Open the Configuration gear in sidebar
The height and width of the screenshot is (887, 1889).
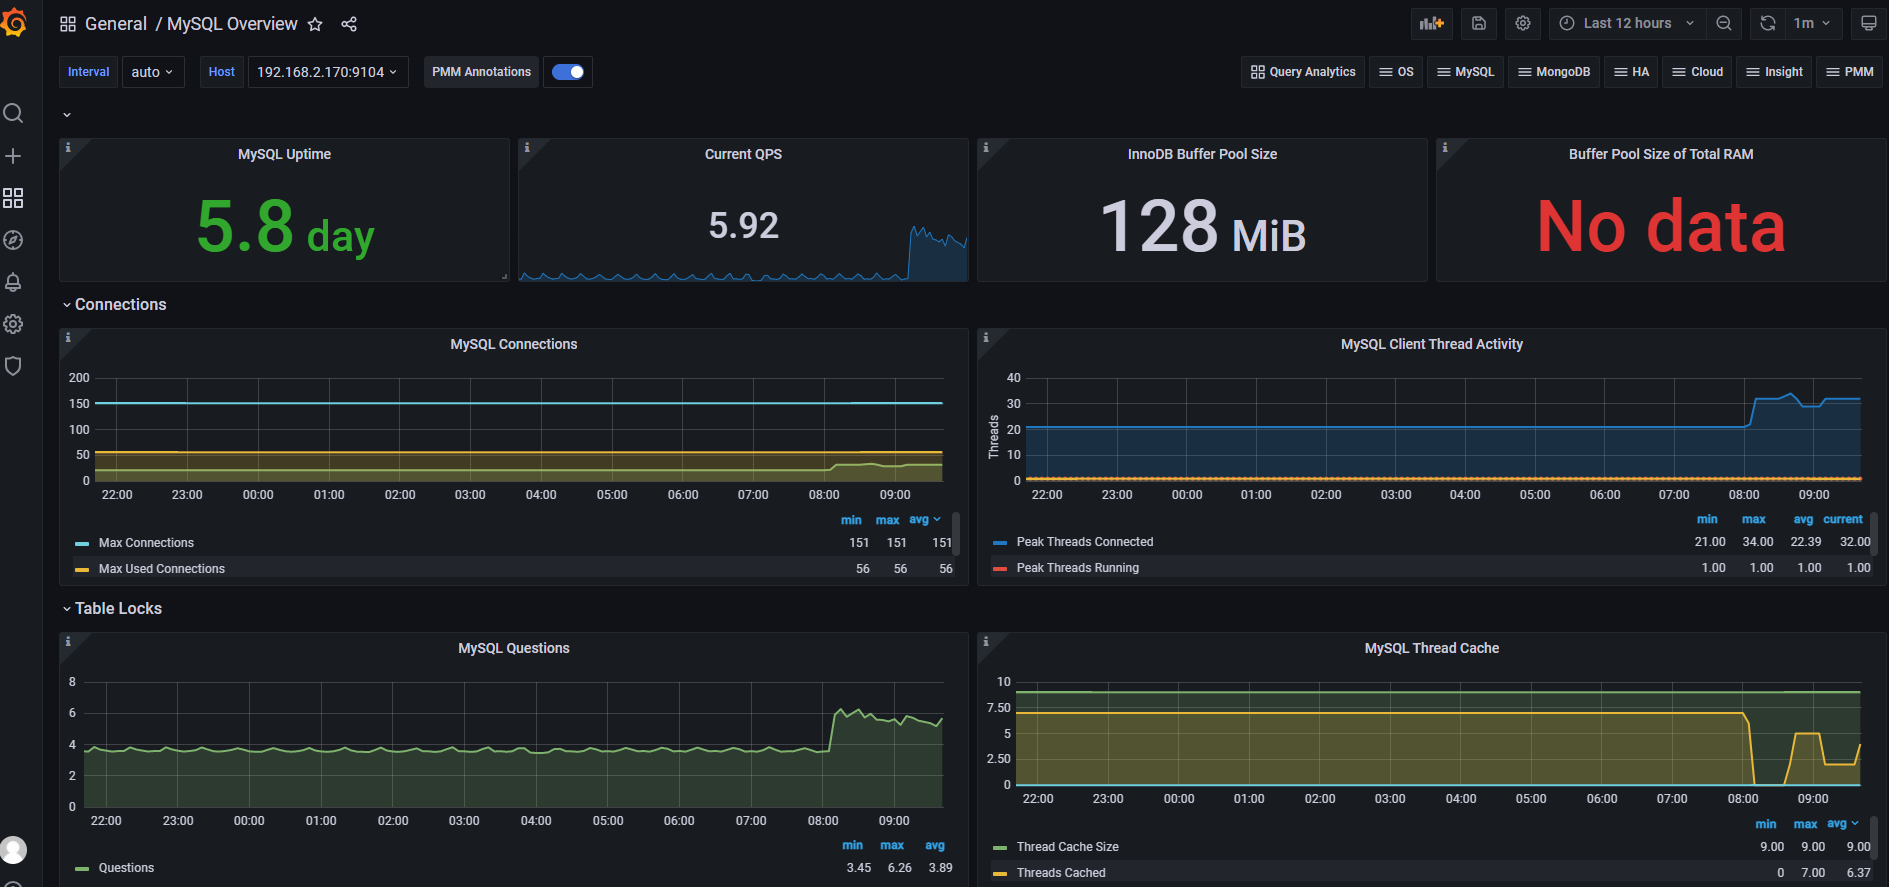pos(13,324)
